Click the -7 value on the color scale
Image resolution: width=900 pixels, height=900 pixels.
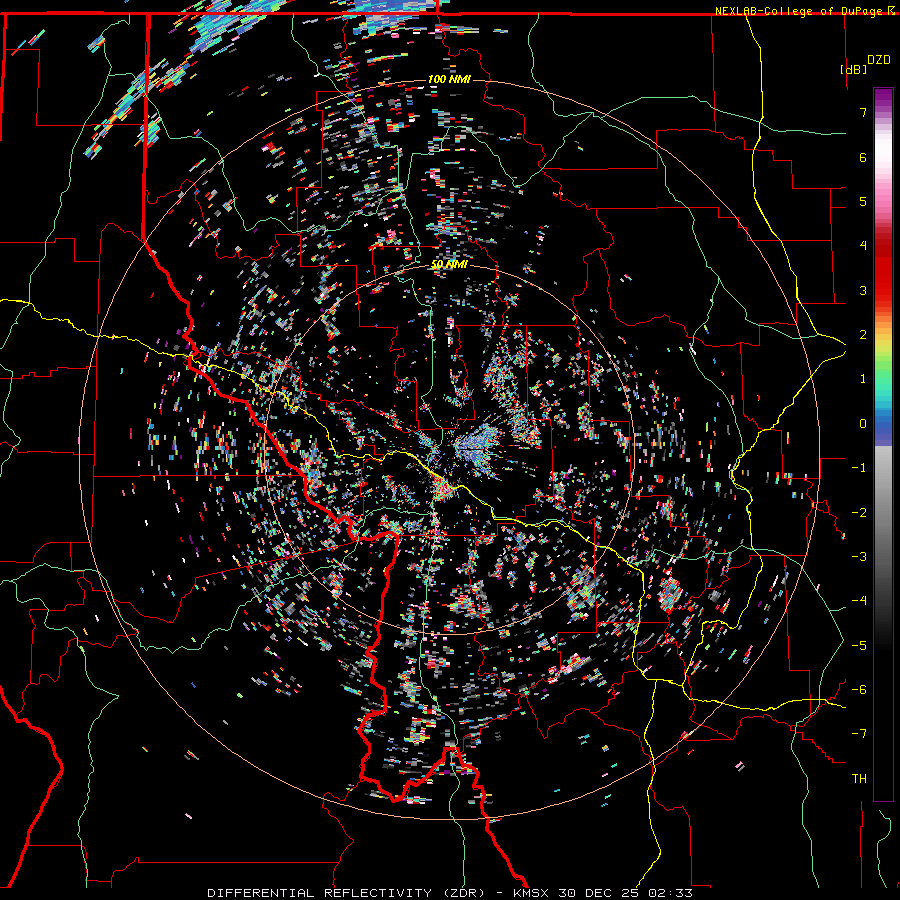coord(859,734)
